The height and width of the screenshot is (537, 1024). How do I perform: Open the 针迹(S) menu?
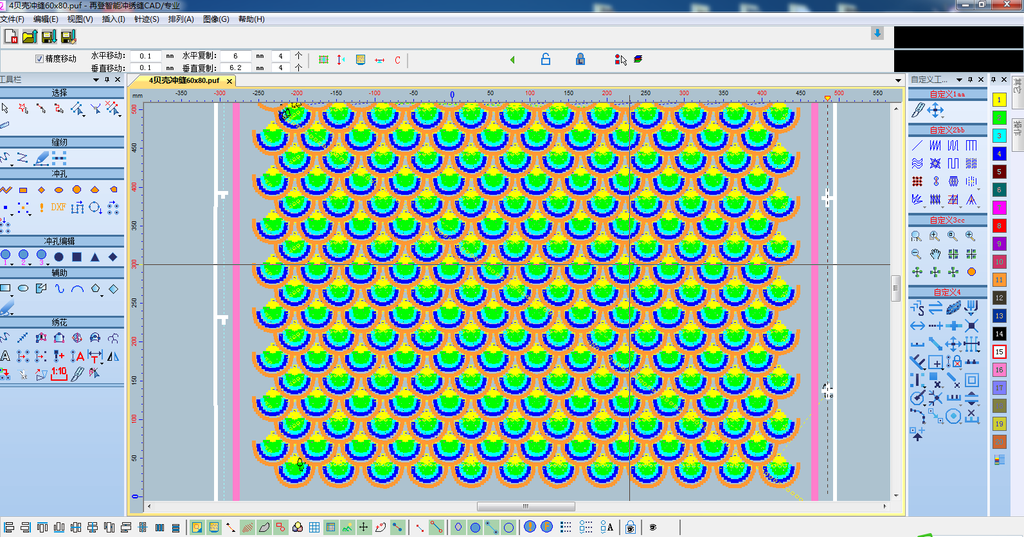pos(146,19)
